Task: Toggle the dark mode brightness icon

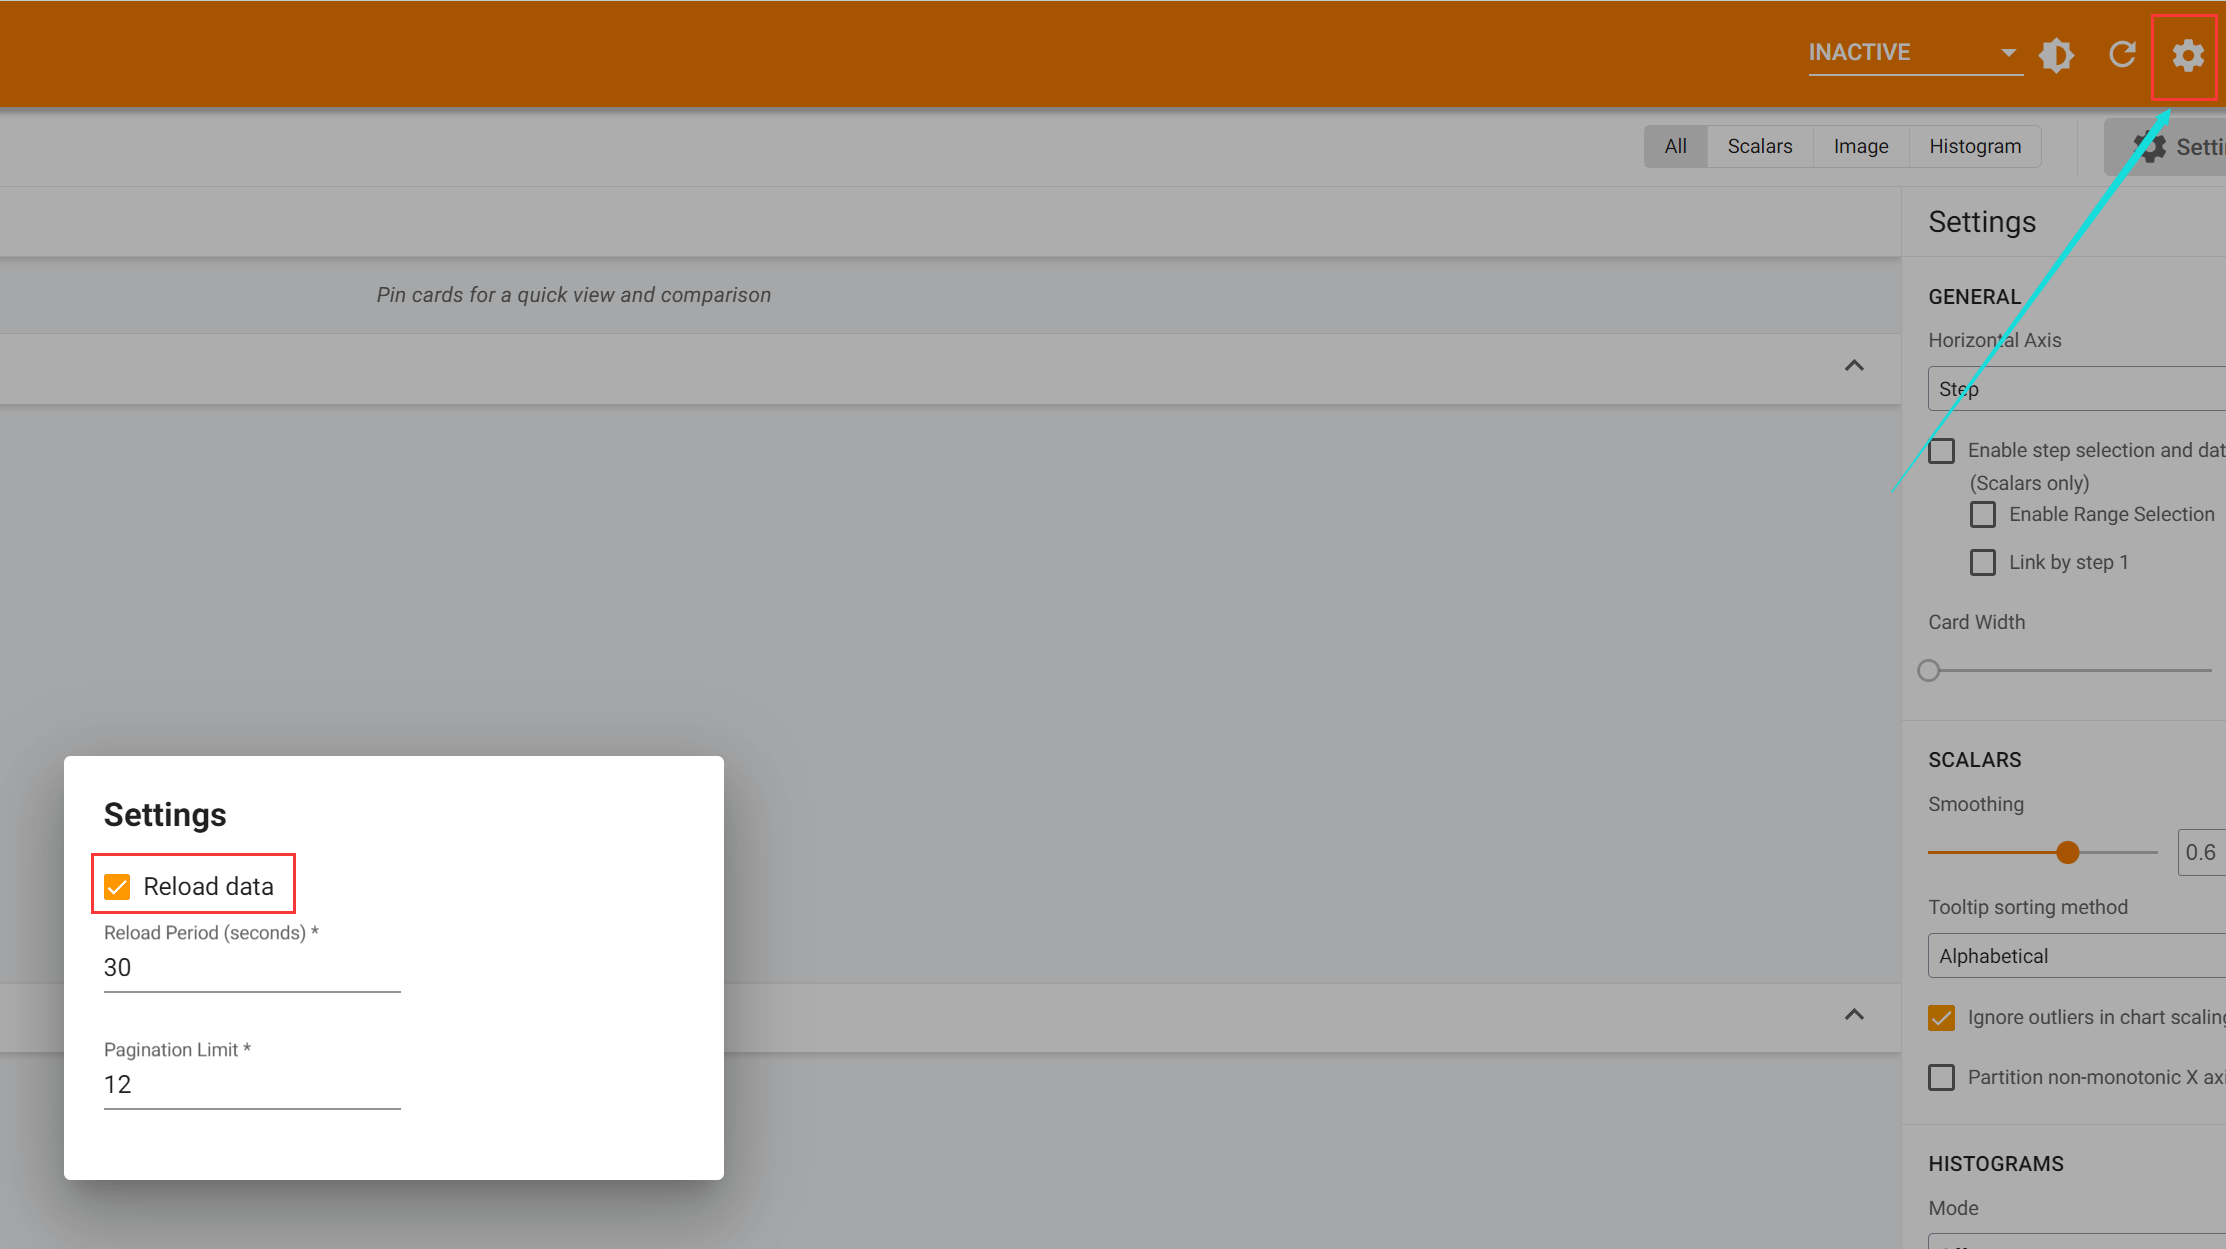Action: click(2056, 55)
